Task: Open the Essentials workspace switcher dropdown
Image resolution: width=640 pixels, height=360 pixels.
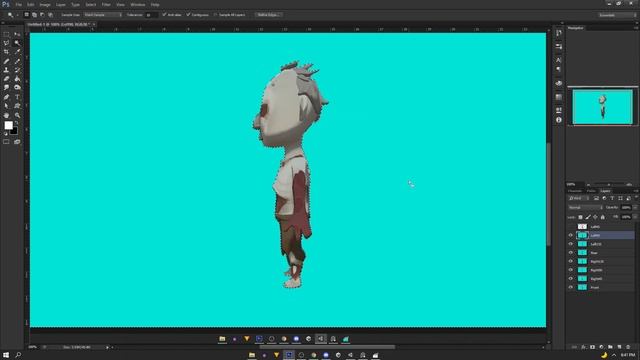Action: tap(617, 15)
